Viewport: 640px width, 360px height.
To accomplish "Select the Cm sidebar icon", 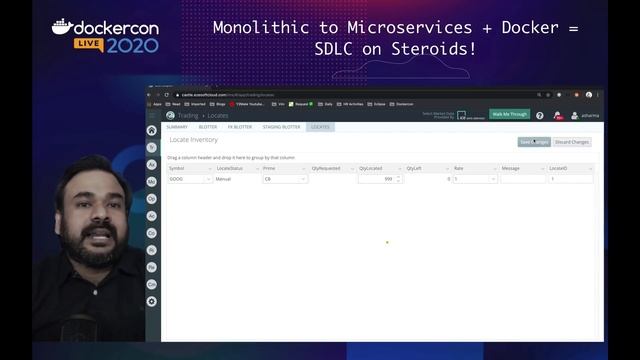I will tap(151, 284).
